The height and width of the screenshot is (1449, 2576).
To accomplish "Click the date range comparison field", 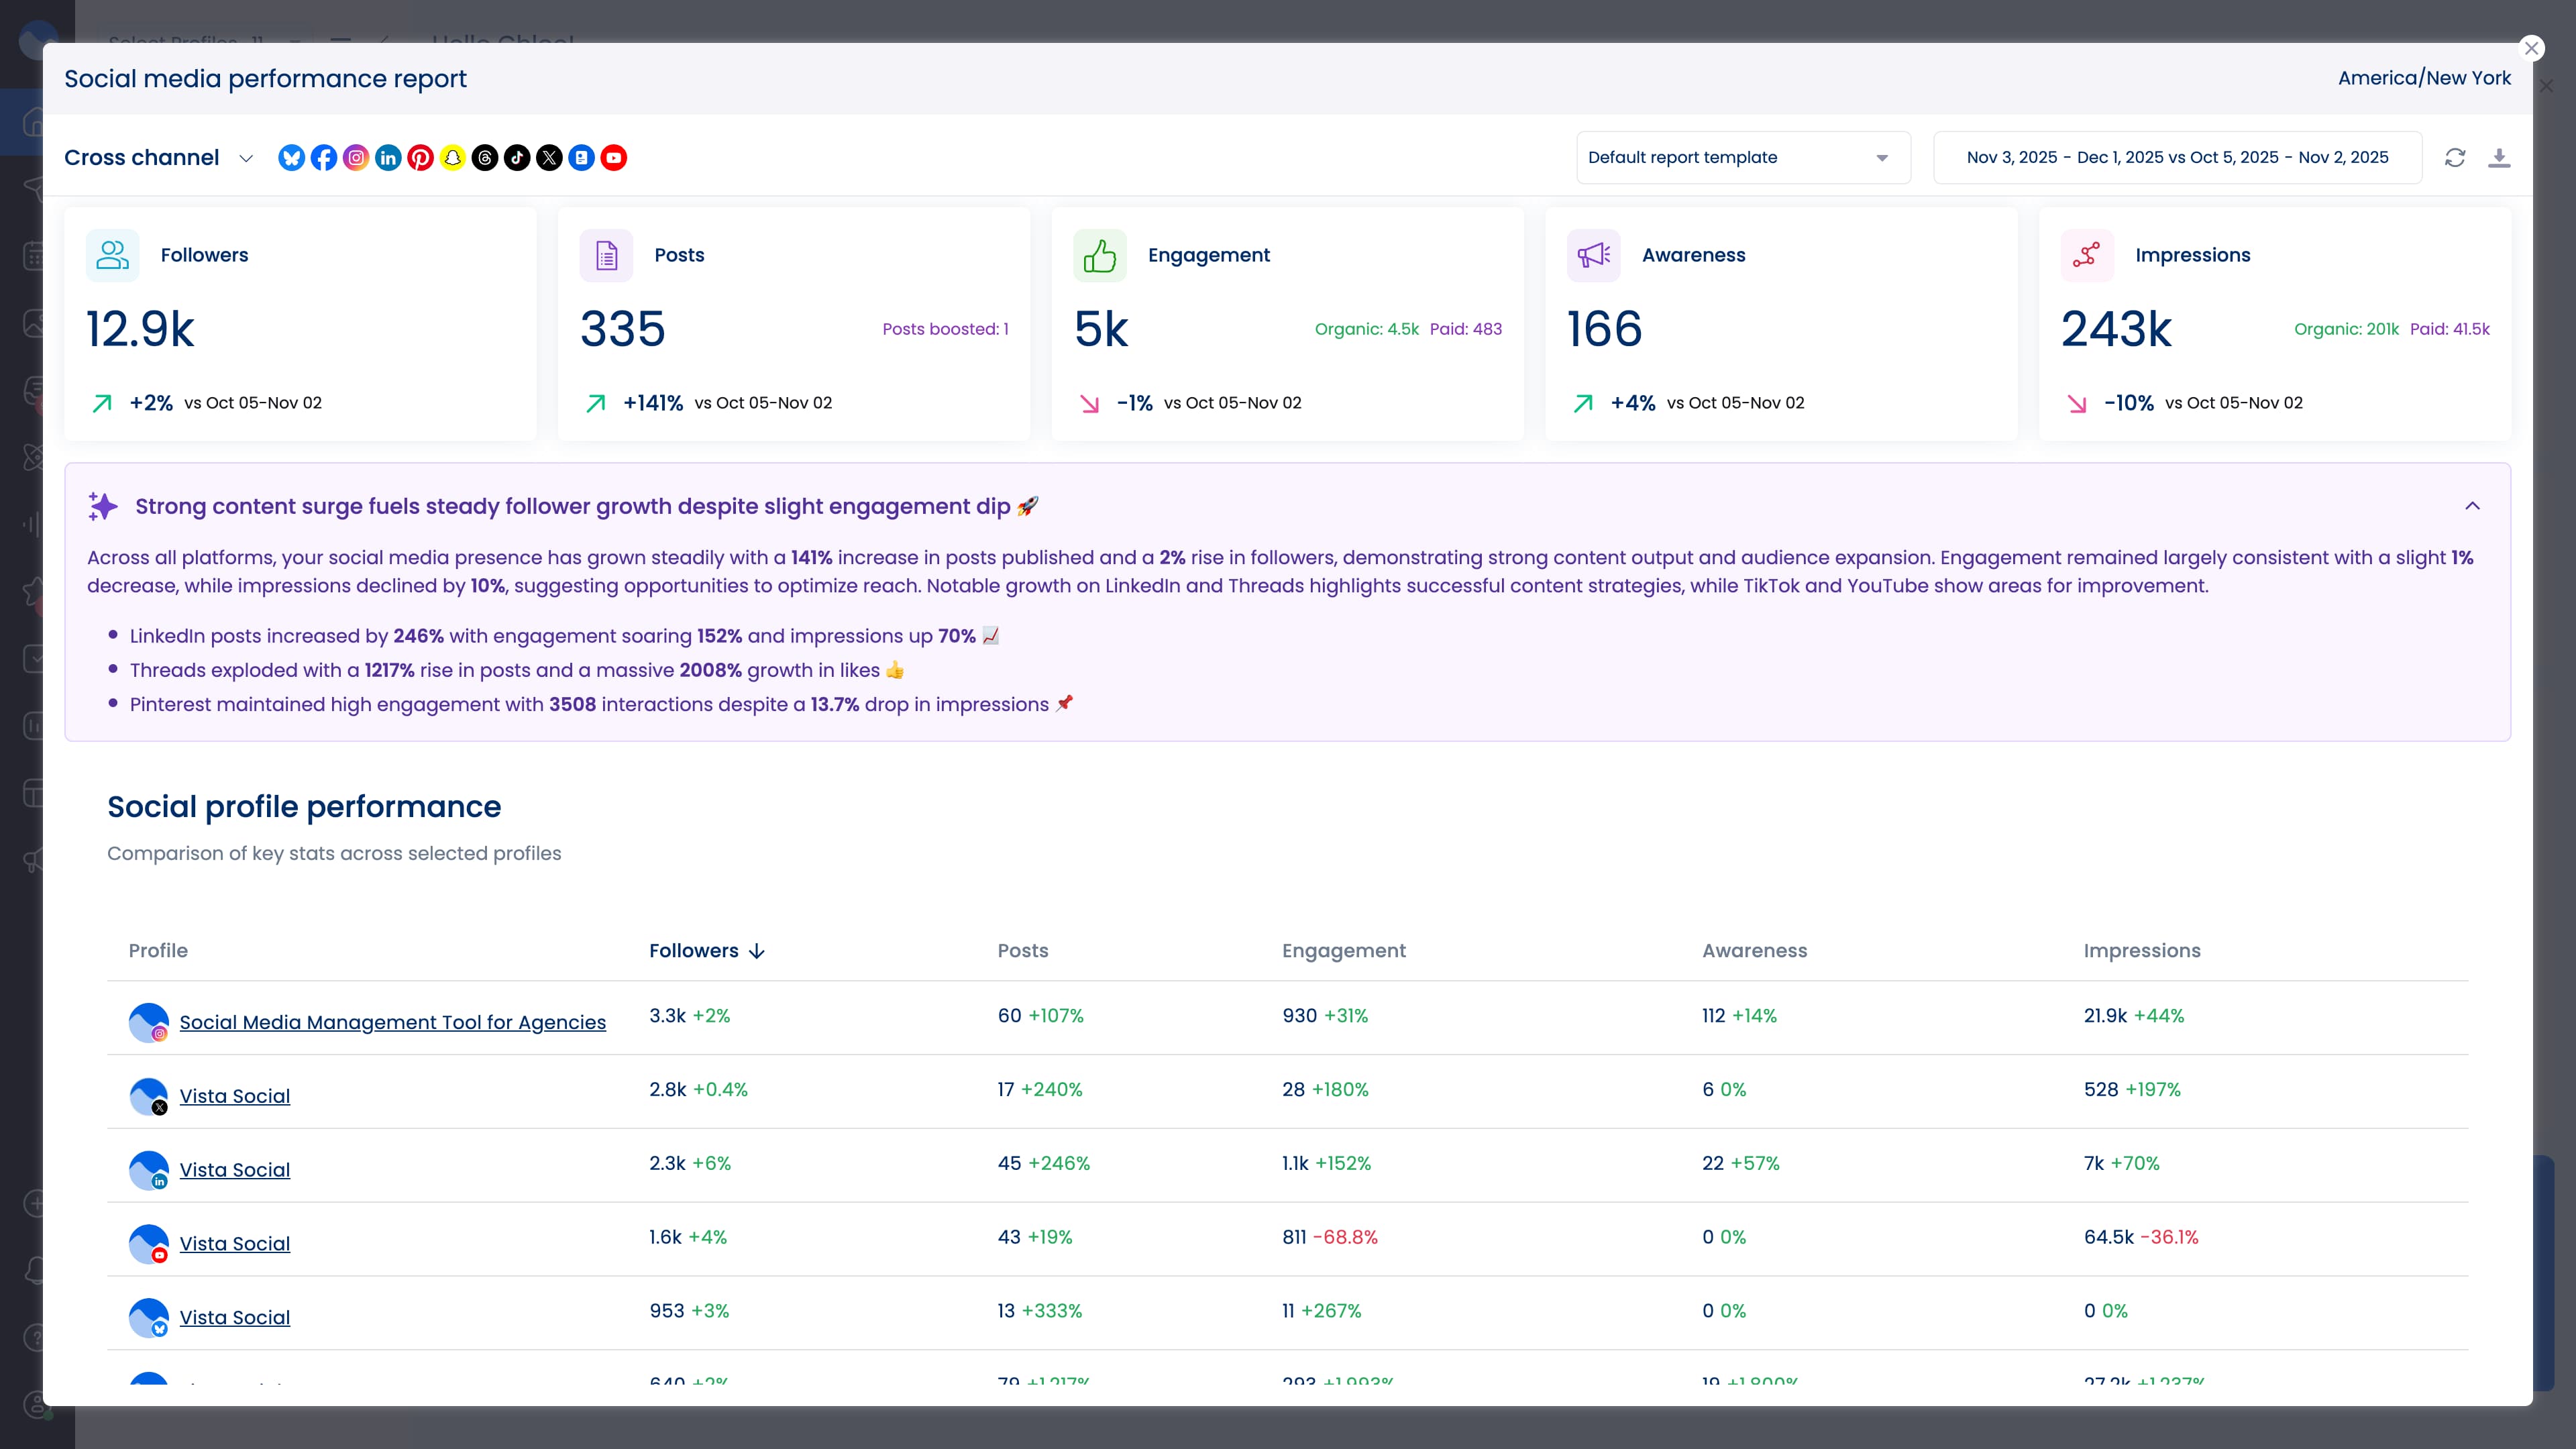I will (x=2176, y=157).
